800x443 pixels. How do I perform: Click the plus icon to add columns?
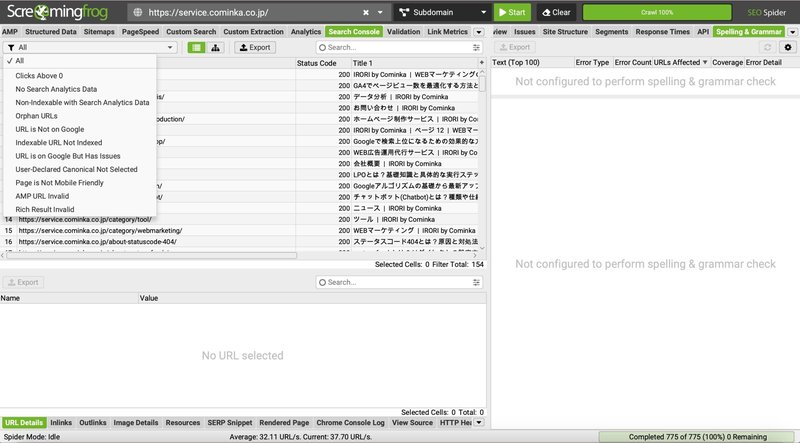[x=481, y=62]
